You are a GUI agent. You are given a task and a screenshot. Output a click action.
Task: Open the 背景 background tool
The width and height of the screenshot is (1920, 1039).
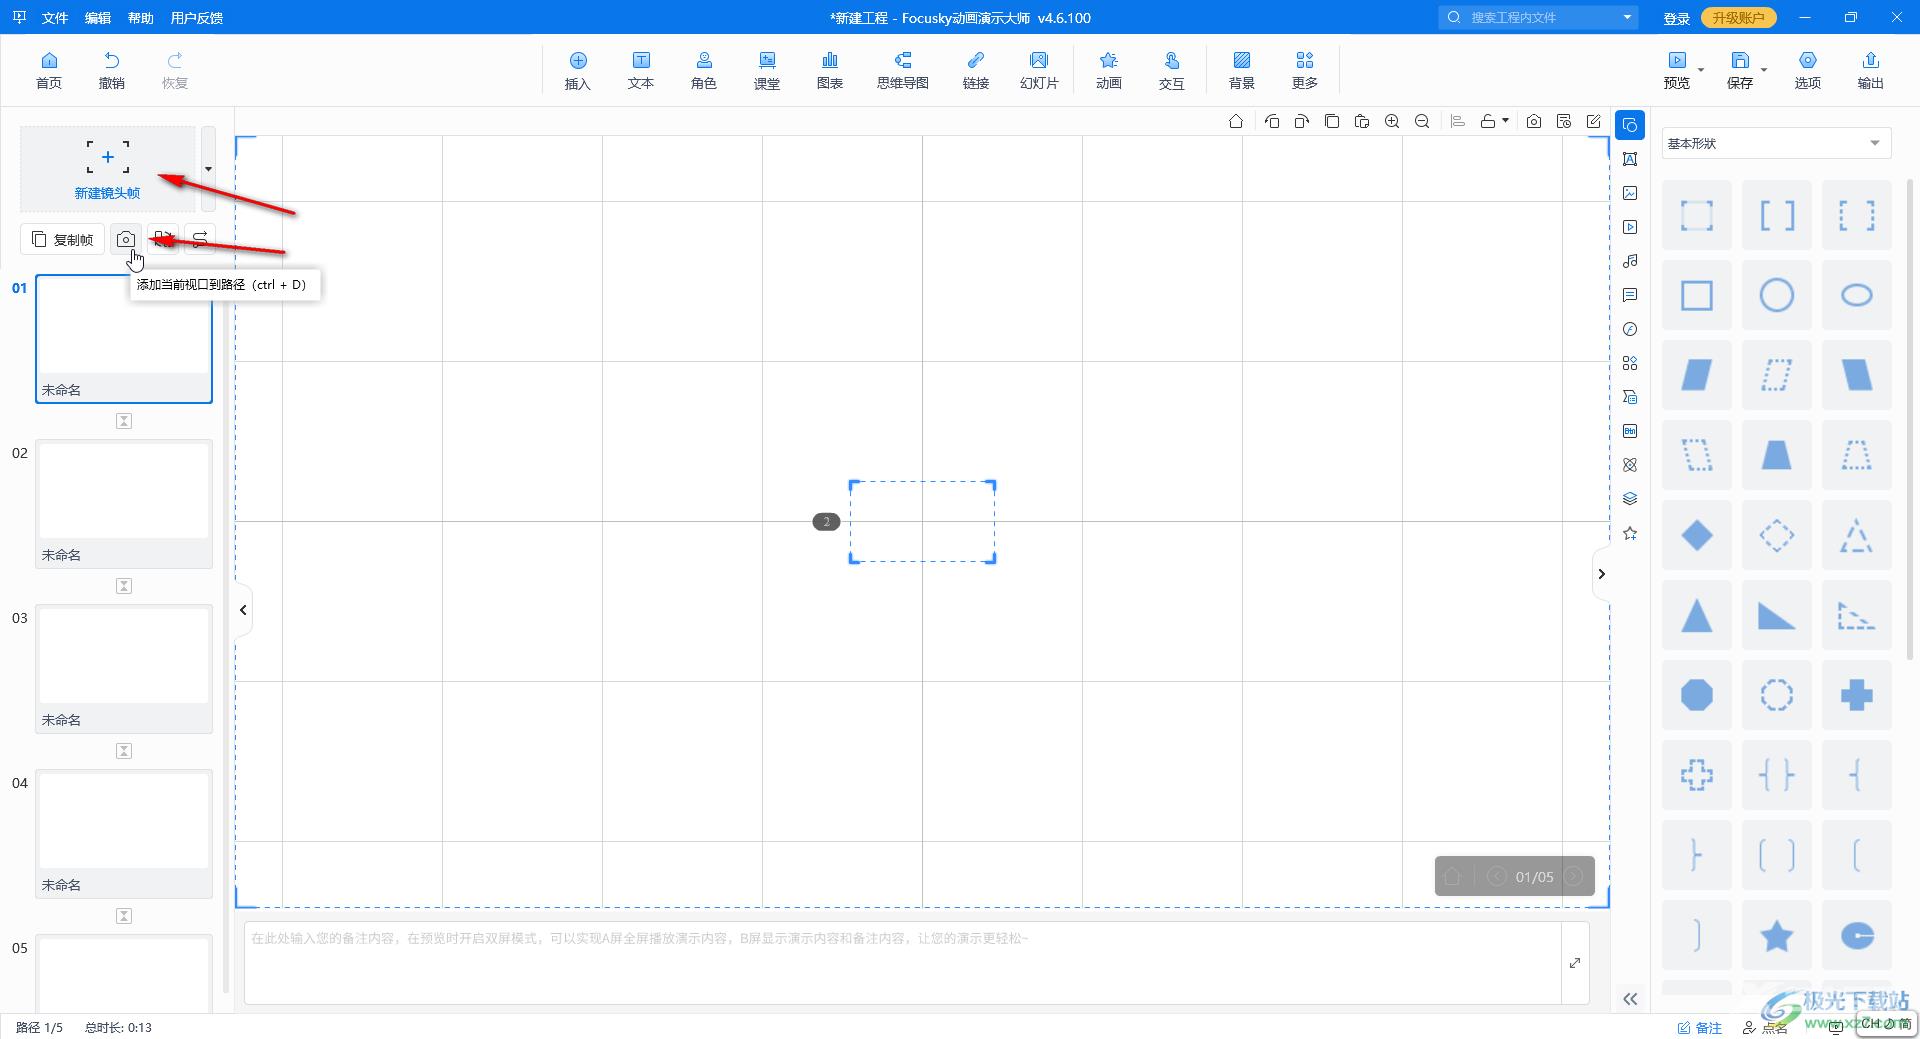coord(1242,70)
